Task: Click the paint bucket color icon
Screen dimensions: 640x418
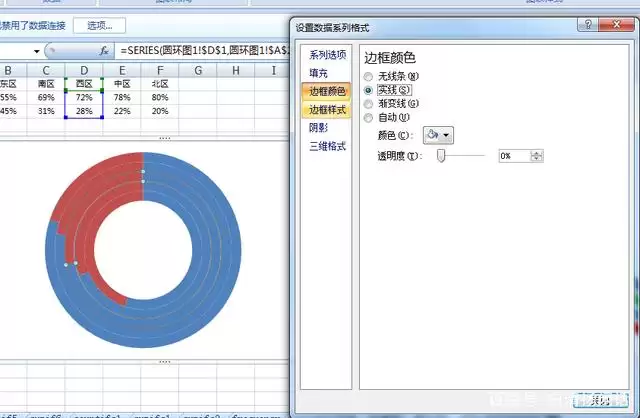Action: [433, 135]
